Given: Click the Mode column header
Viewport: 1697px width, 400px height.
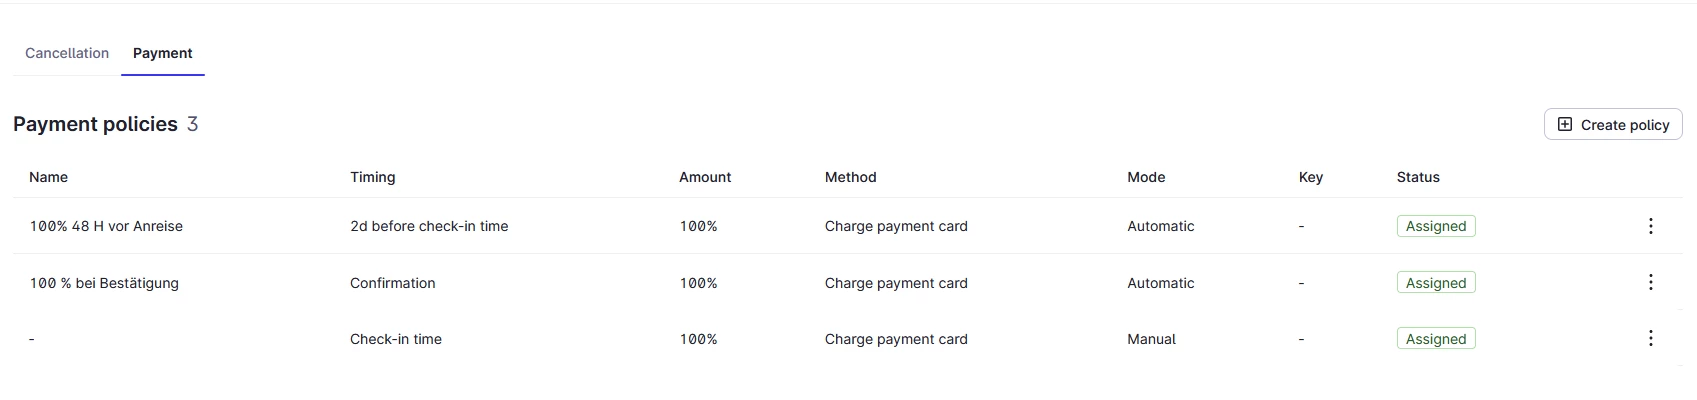Looking at the screenshot, I should [x=1146, y=177].
